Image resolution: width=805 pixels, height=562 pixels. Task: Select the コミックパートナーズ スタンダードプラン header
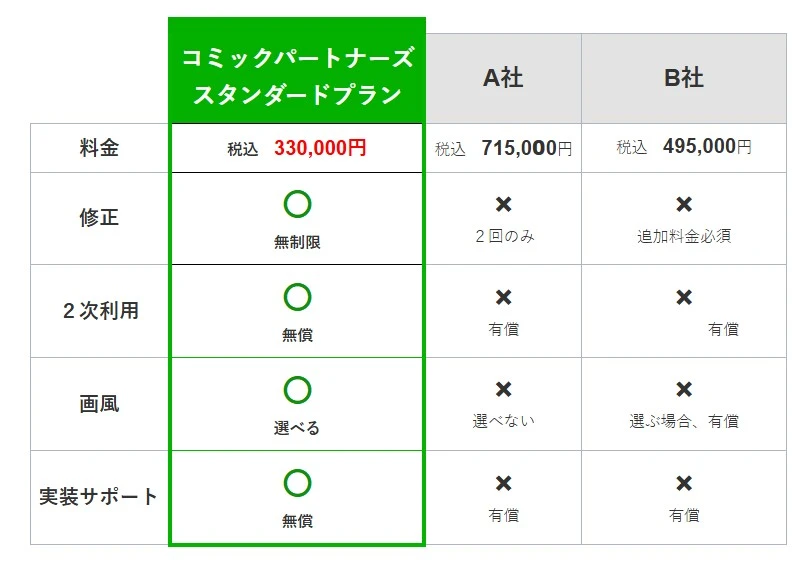(x=297, y=76)
